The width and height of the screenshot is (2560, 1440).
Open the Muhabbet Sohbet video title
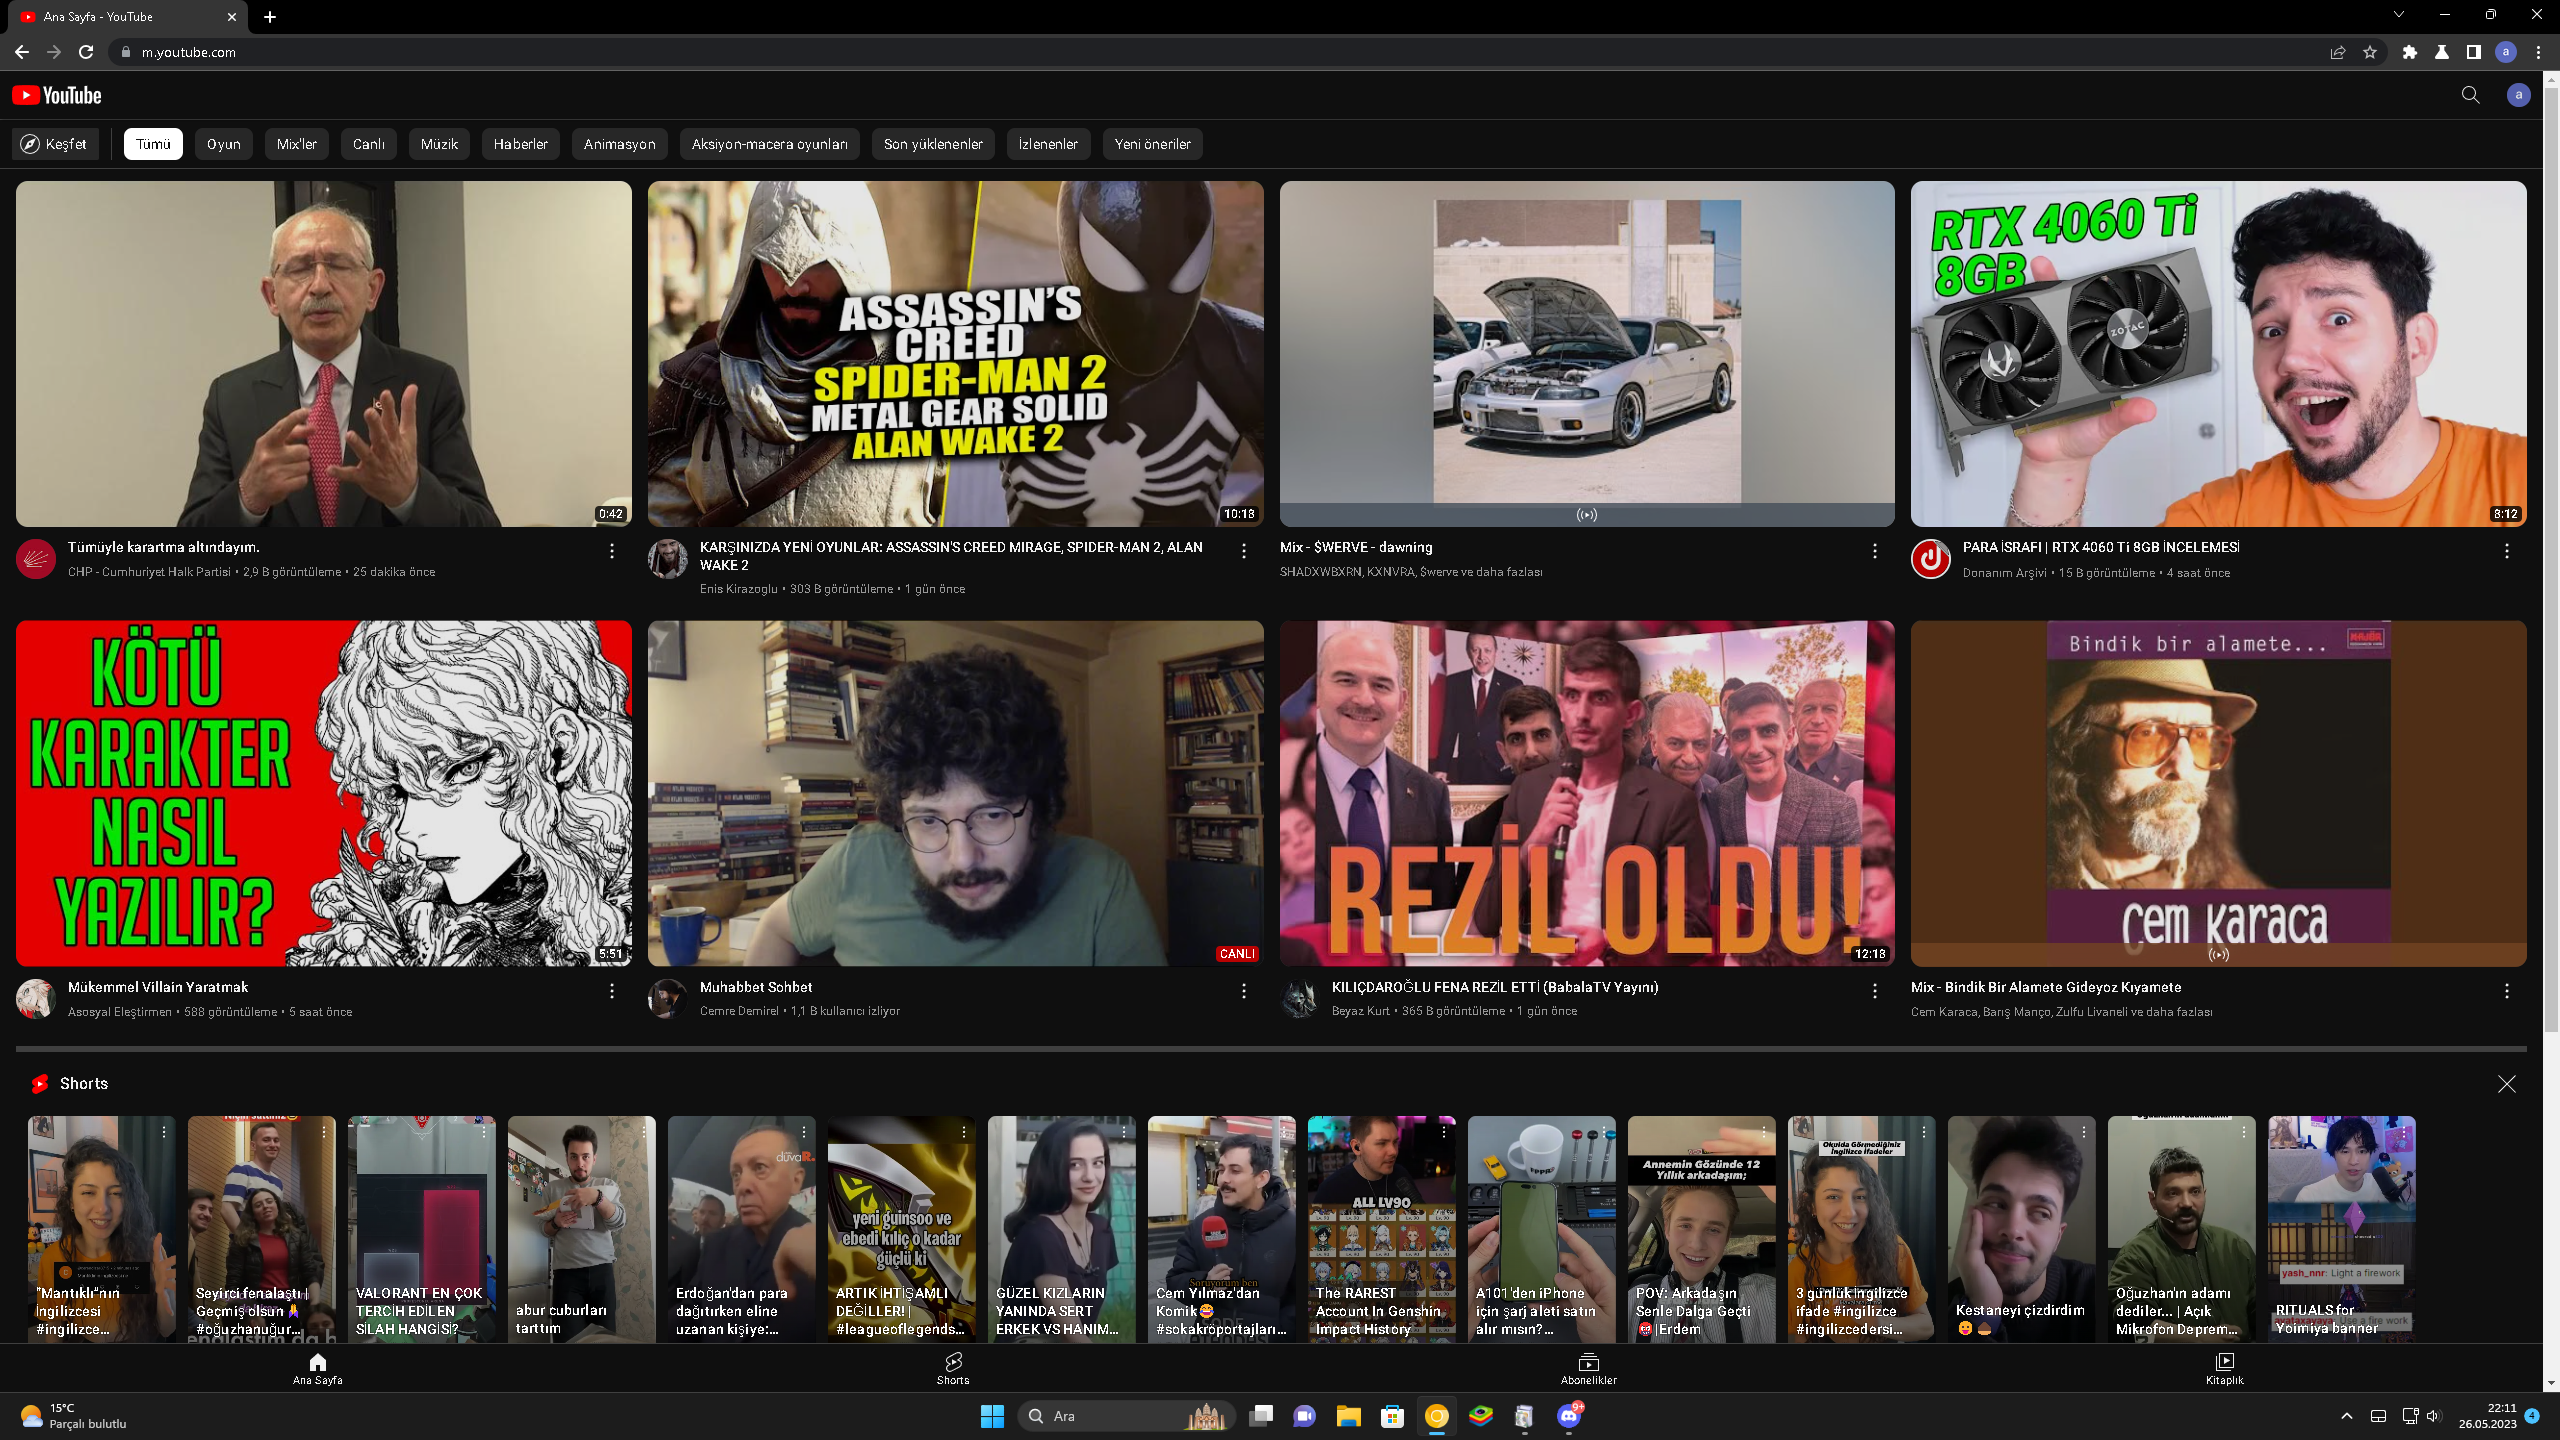[756, 987]
